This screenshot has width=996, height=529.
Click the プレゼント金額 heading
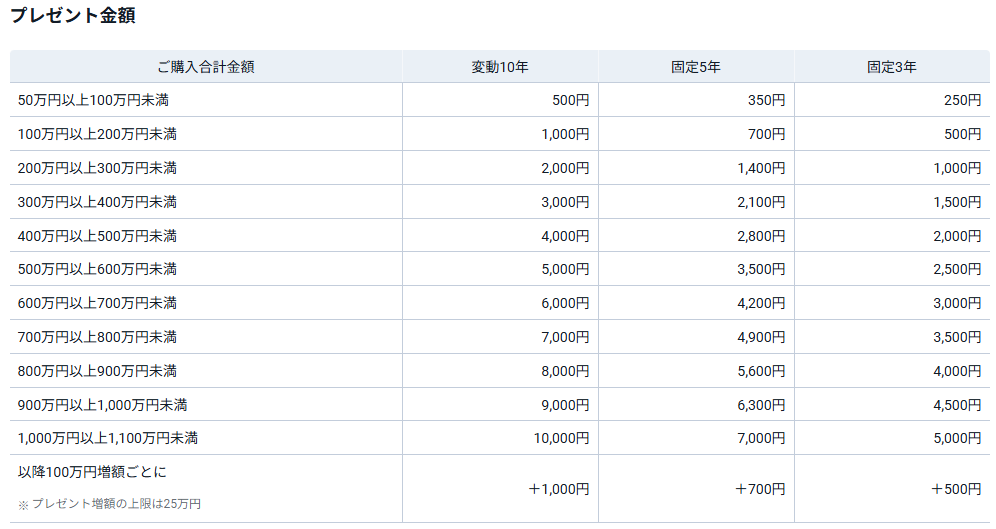tap(73, 16)
